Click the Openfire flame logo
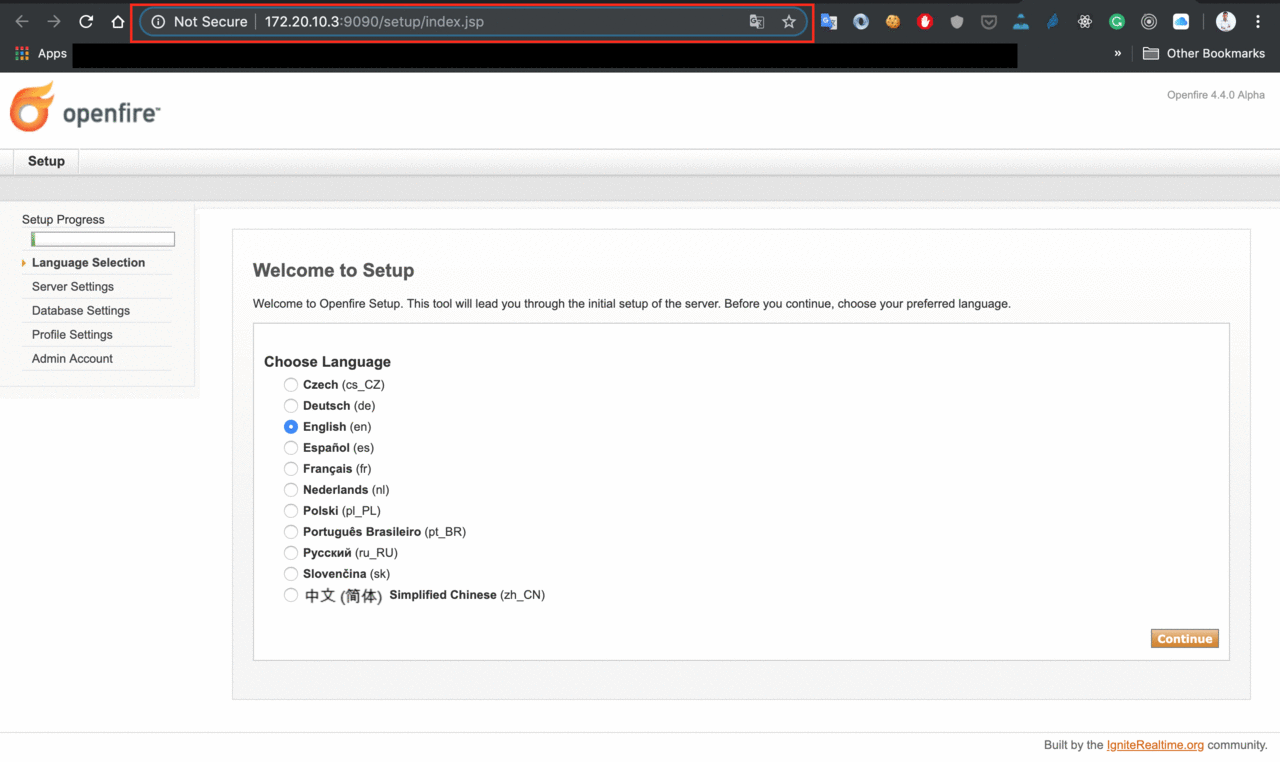Image resolution: width=1280 pixels, height=762 pixels. click(32, 108)
